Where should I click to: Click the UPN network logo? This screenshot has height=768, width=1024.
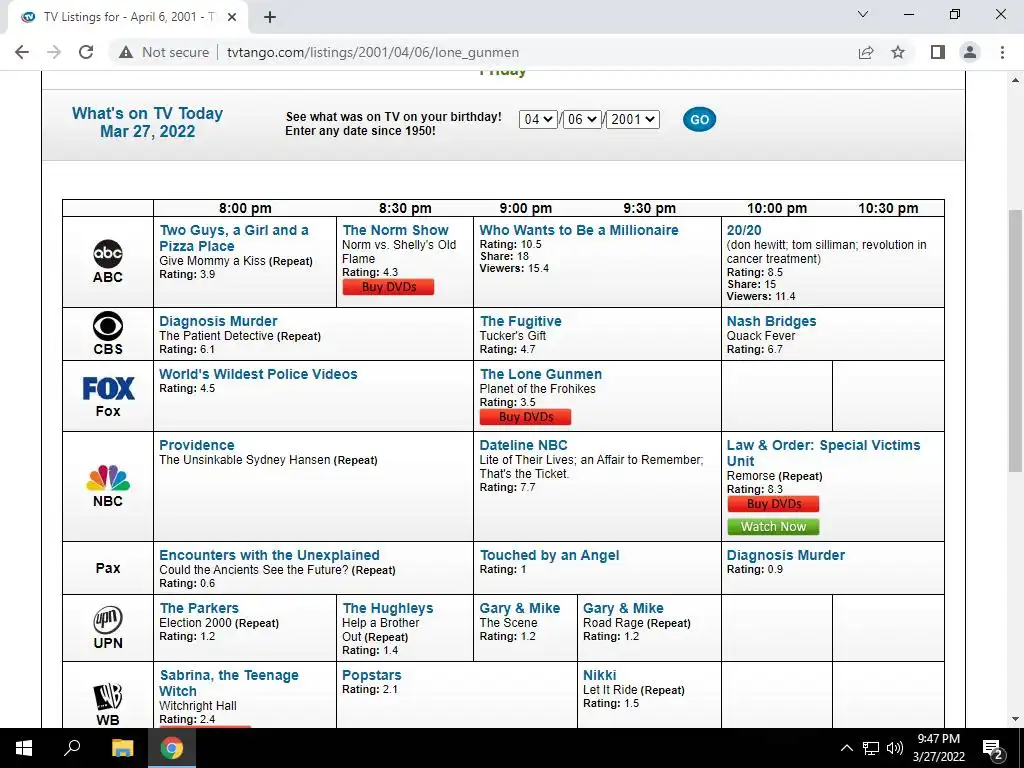(x=108, y=620)
